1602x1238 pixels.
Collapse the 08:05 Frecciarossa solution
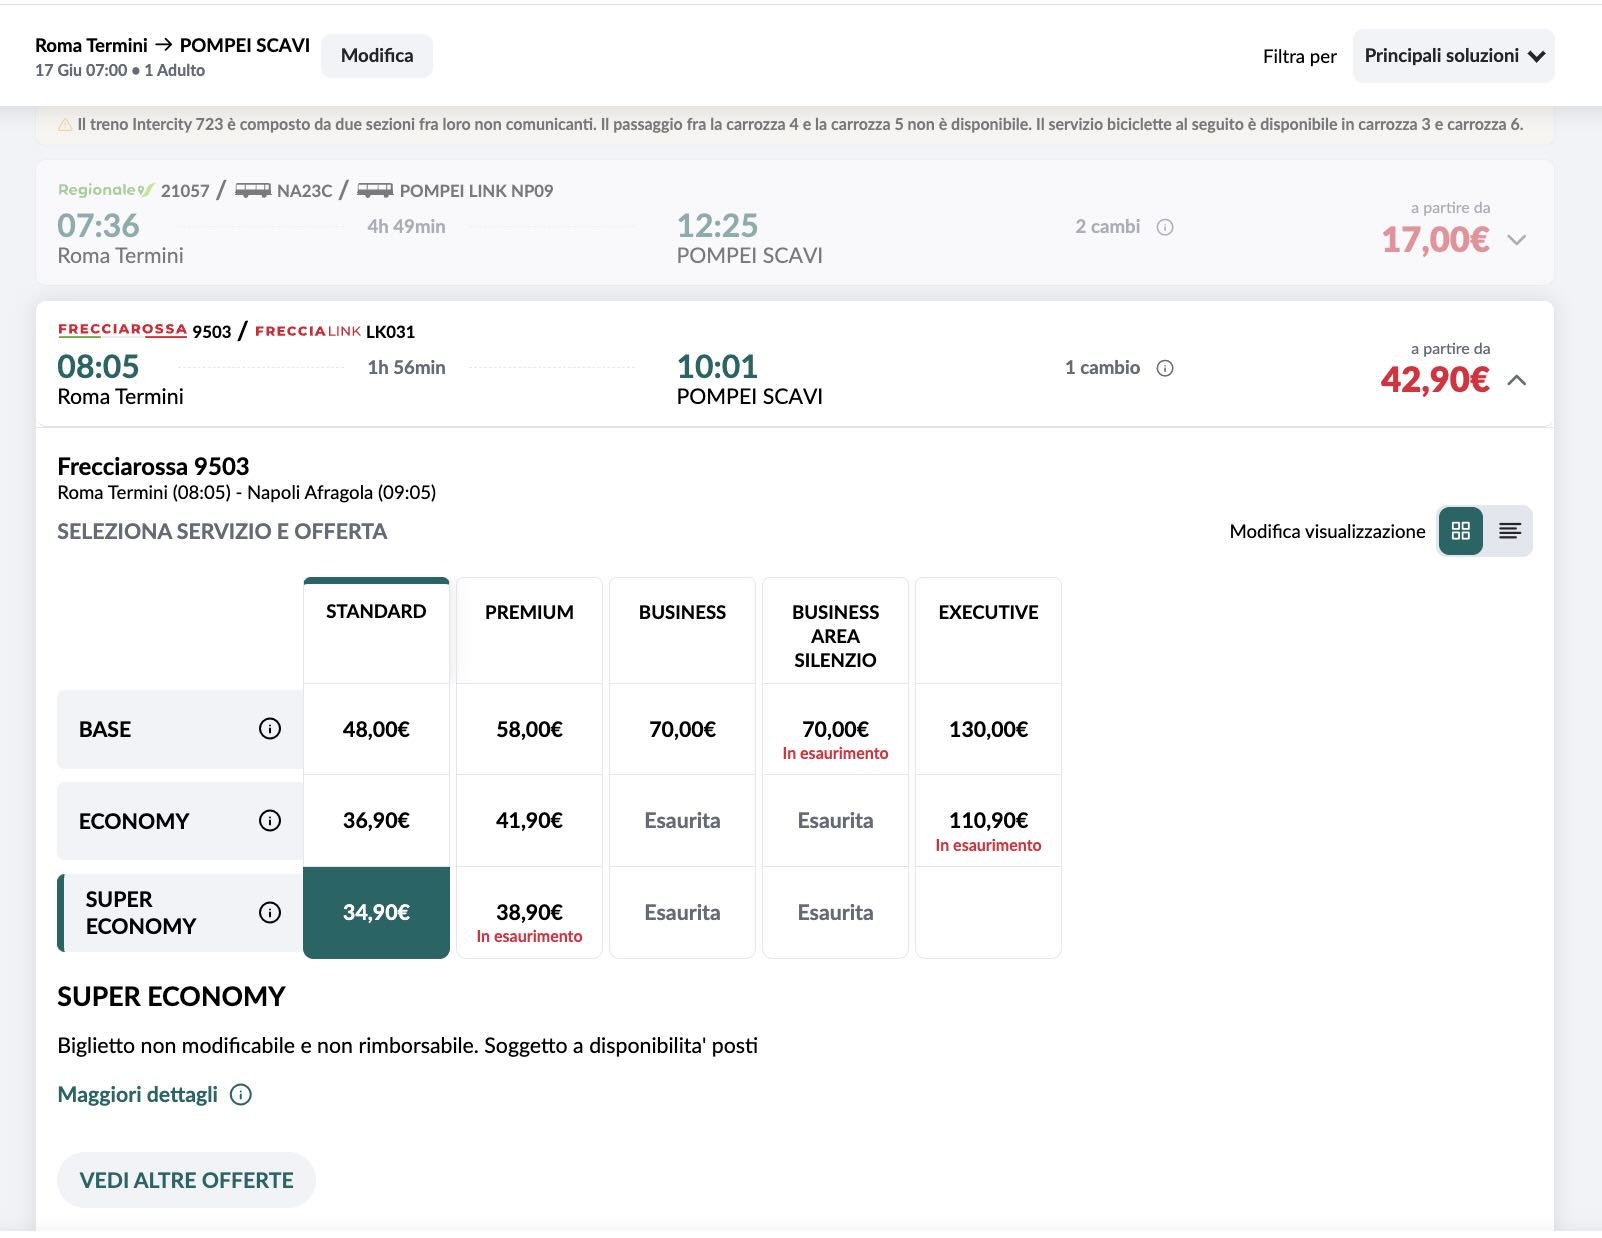(1517, 381)
